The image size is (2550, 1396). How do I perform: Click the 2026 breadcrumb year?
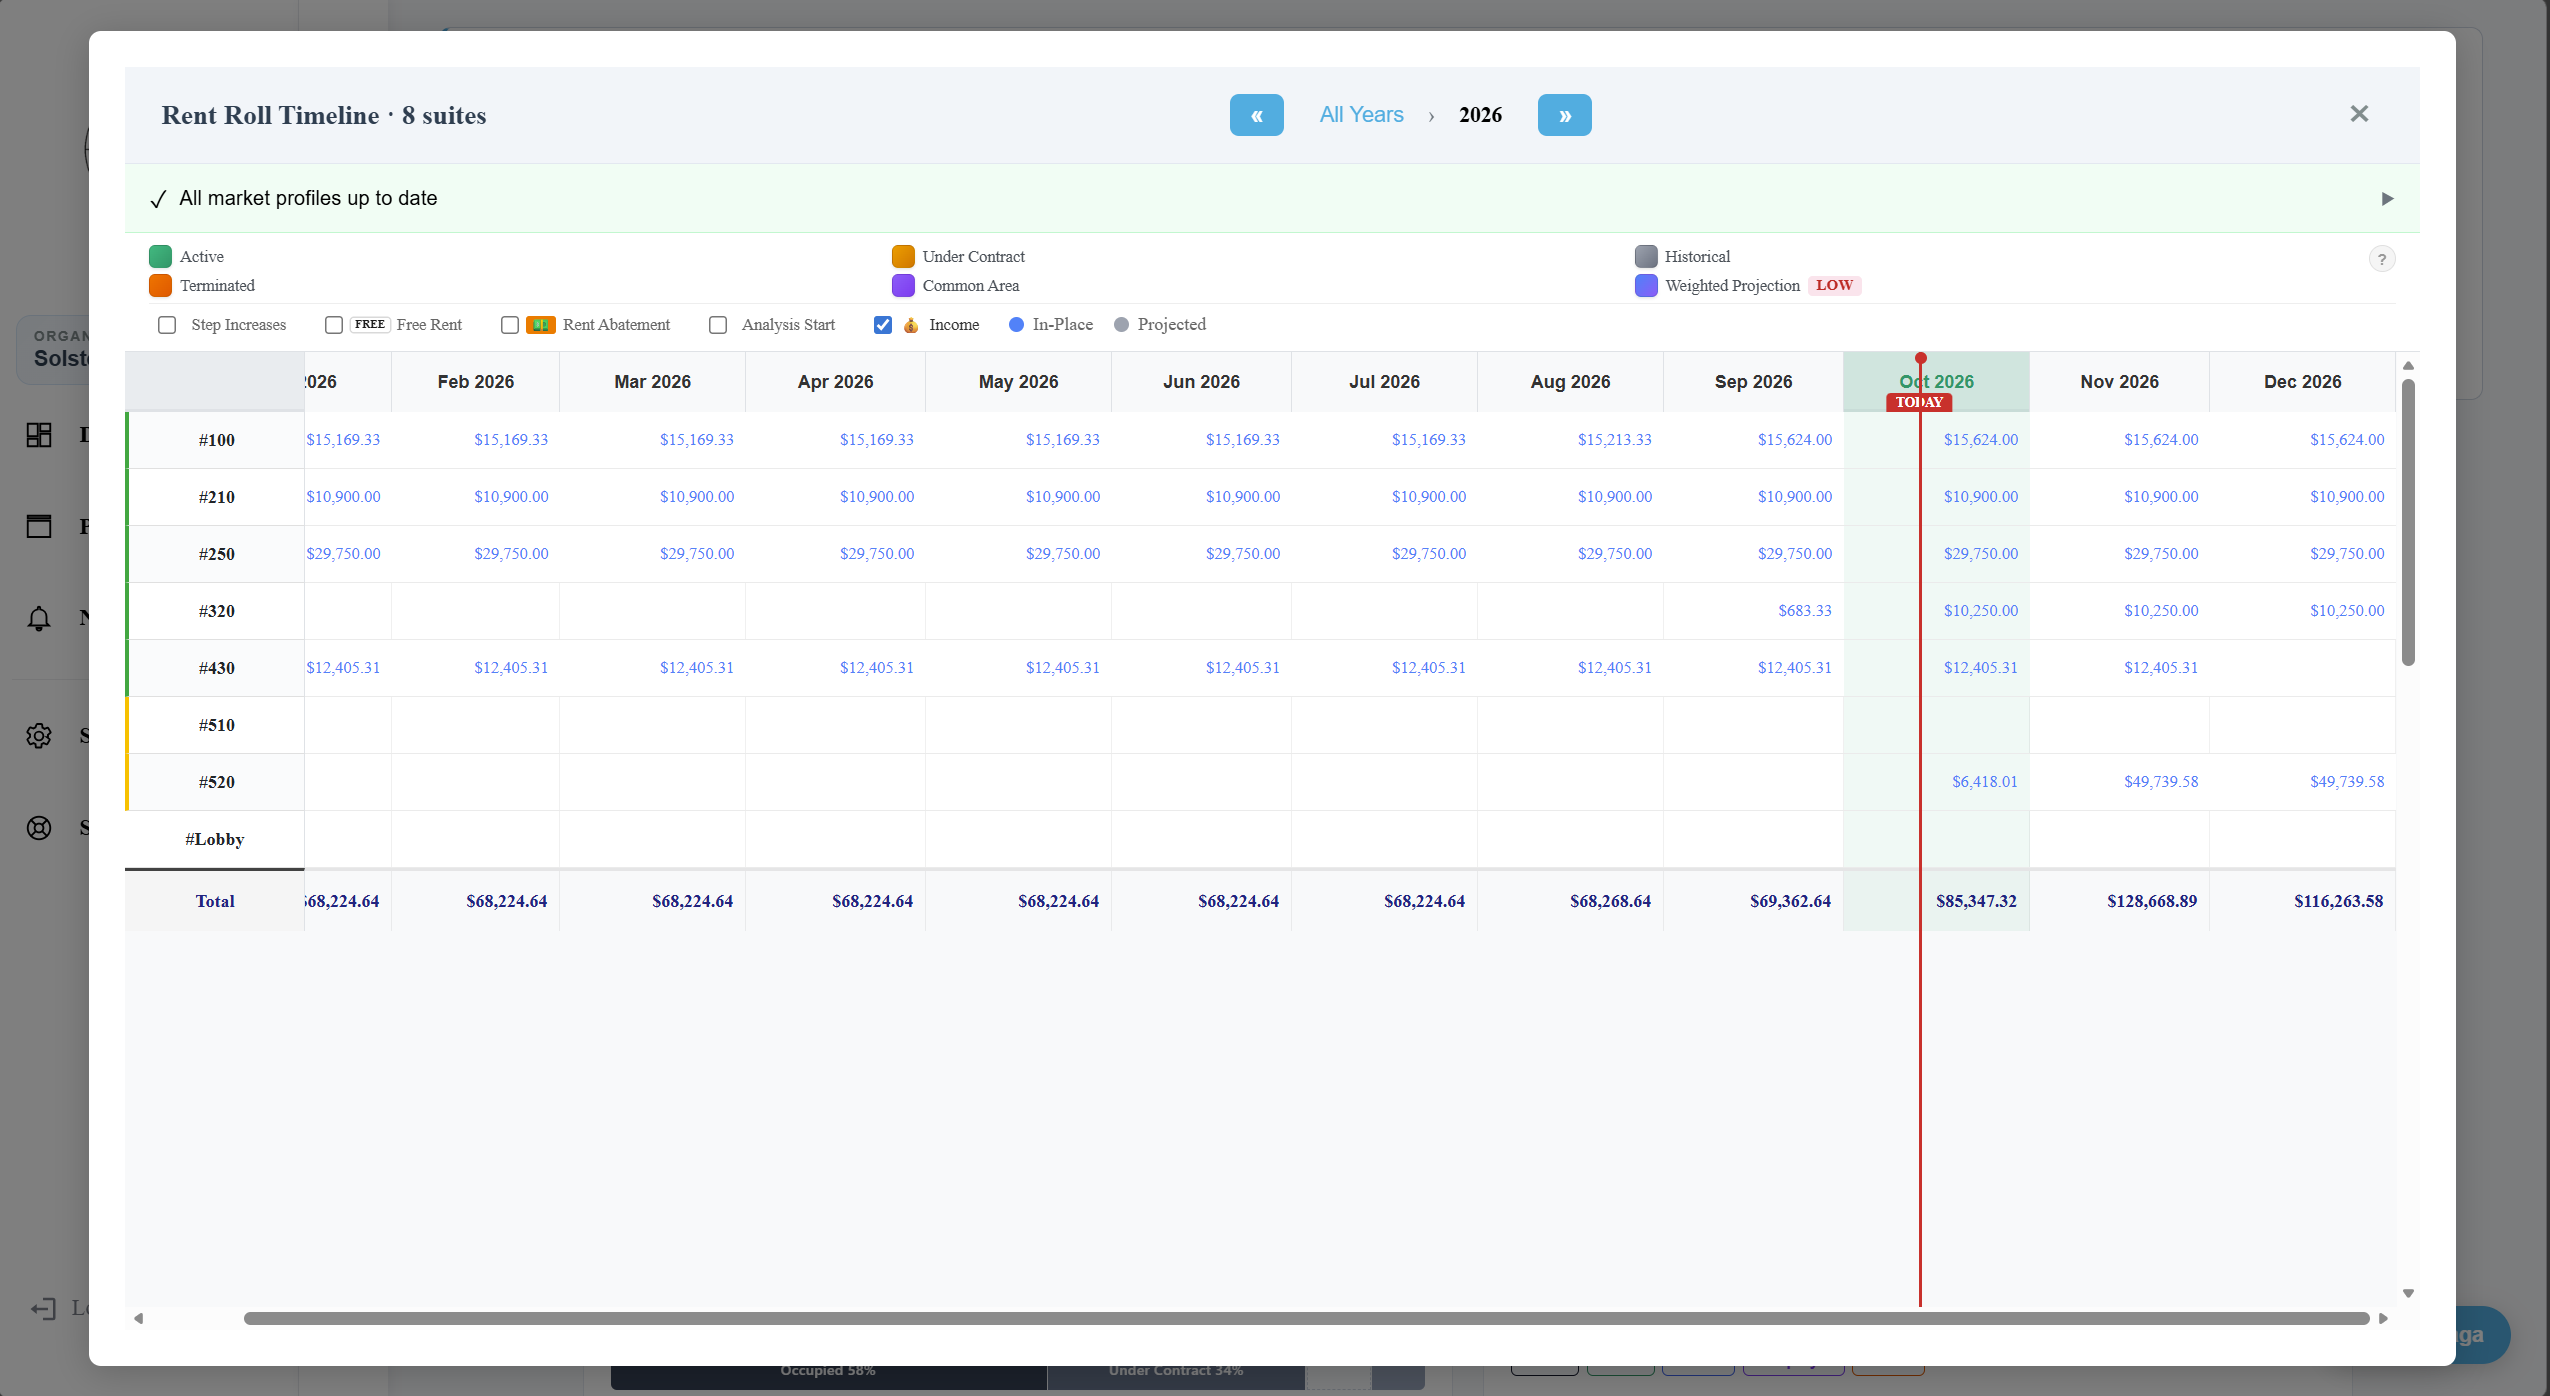point(1480,115)
